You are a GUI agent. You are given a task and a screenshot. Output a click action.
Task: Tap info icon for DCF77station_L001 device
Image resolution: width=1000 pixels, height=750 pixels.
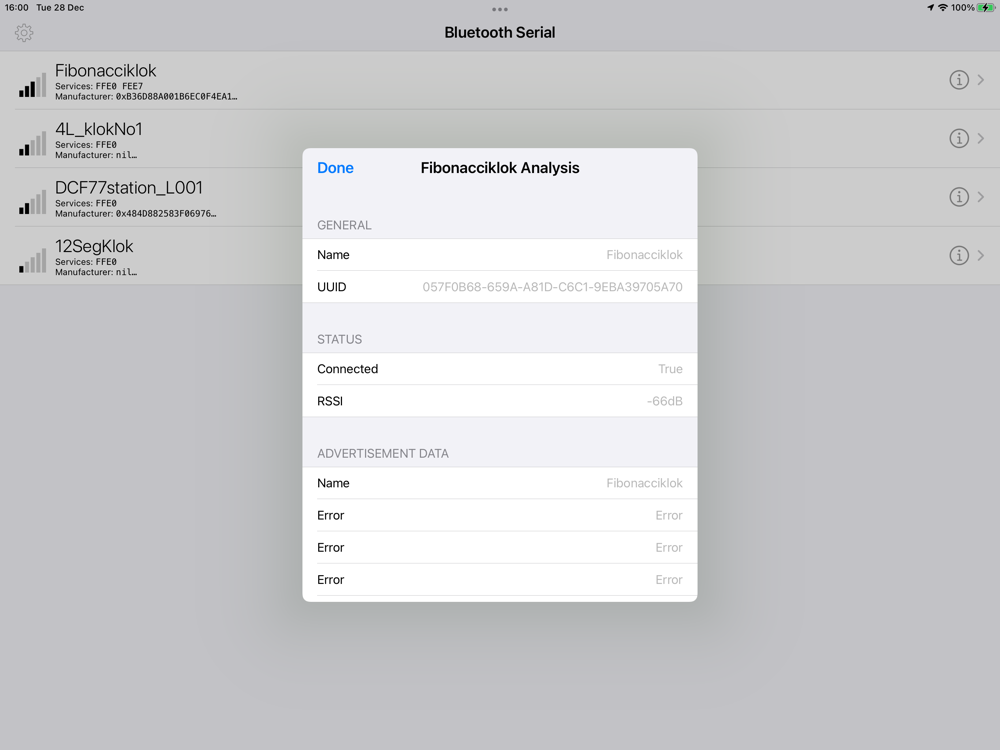(959, 197)
